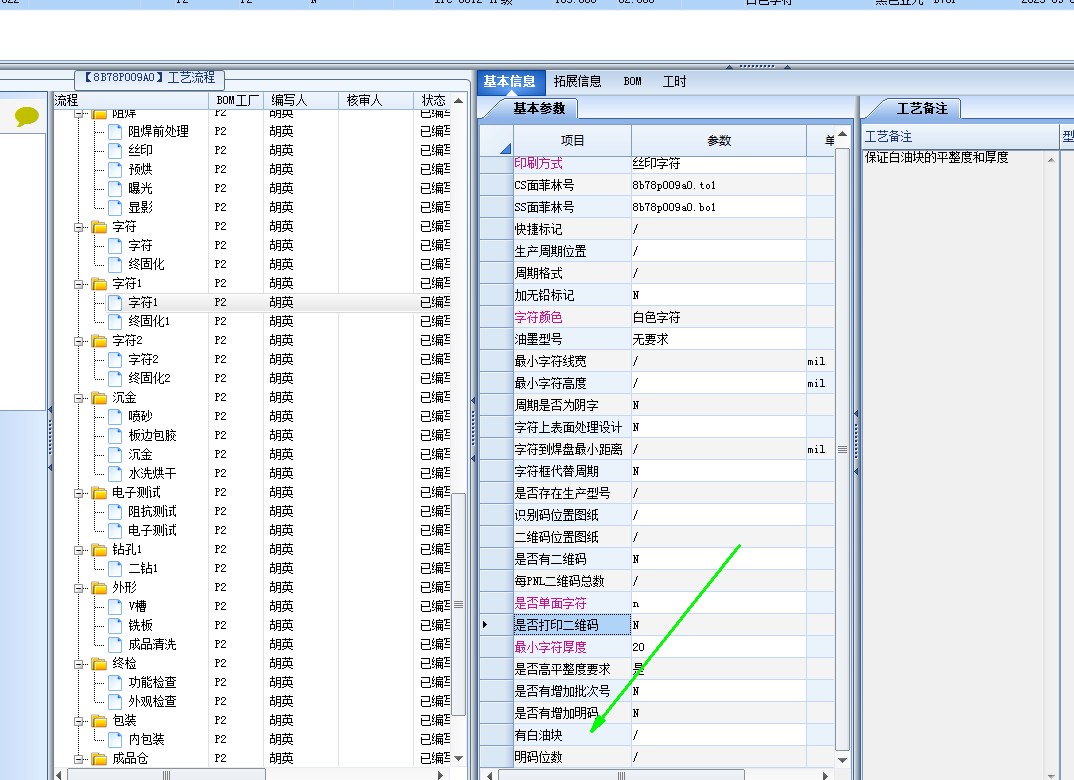Click the 电子测试 folder icon
Viewport: 1074px width, 780px height.
pos(99,492)
